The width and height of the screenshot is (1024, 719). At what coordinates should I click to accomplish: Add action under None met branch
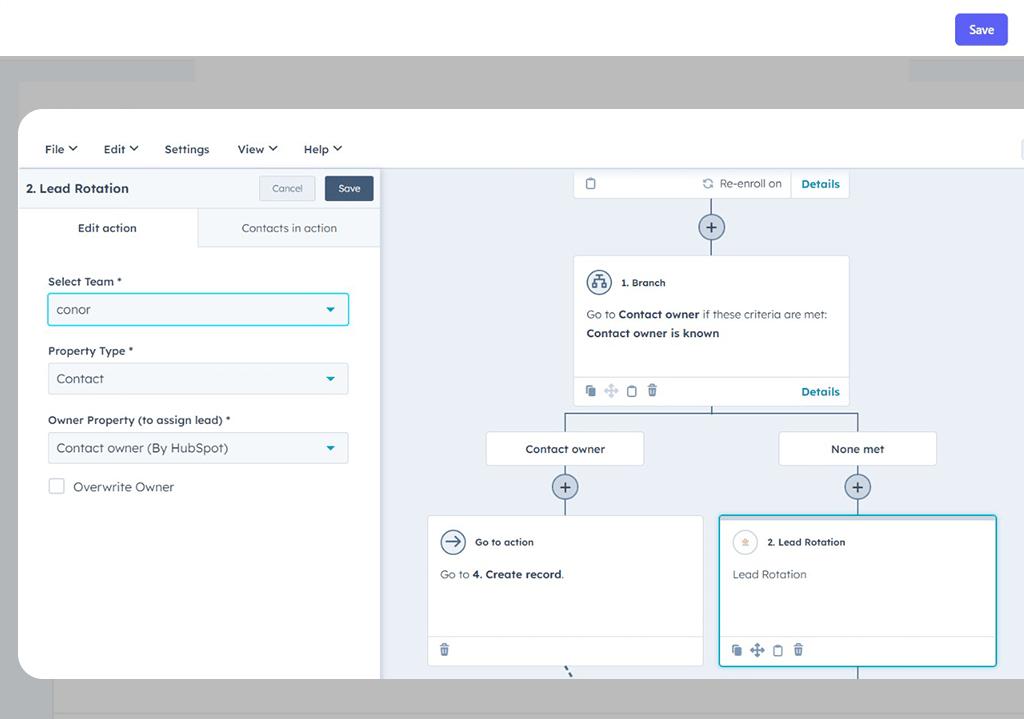click(x=857, y=487)
